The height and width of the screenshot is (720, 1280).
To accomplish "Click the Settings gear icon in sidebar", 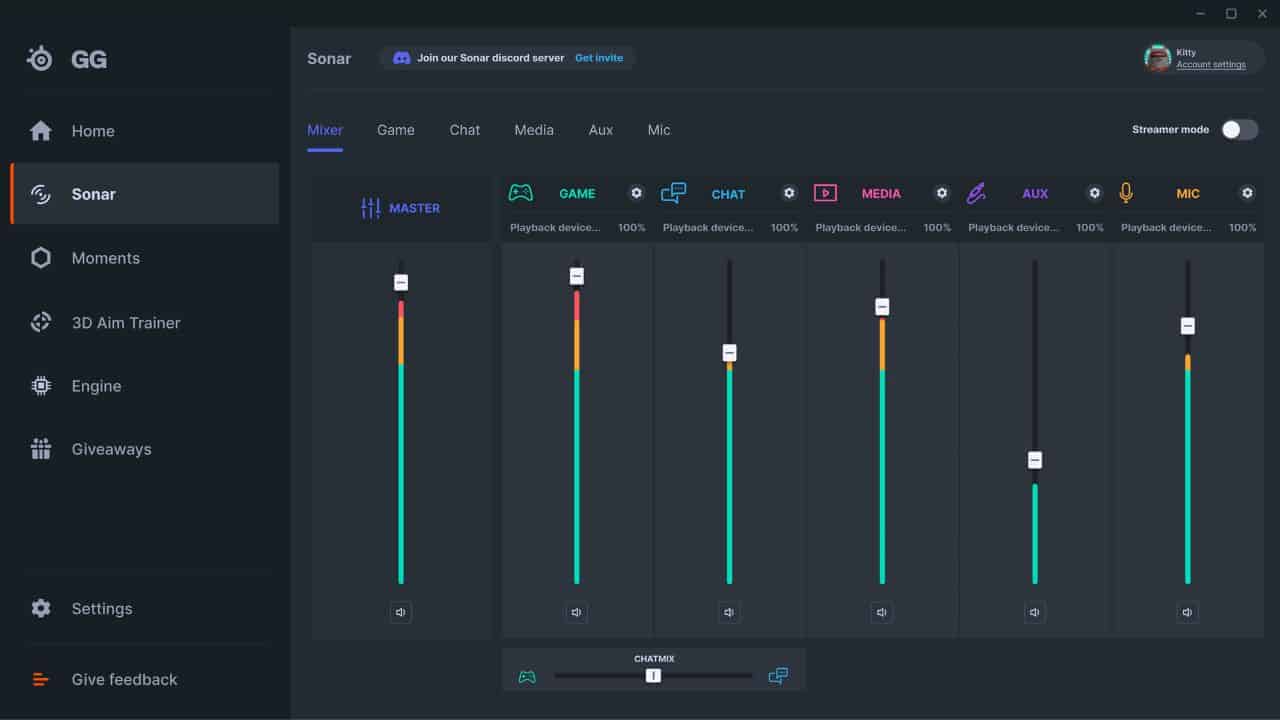I will (41, 608).
